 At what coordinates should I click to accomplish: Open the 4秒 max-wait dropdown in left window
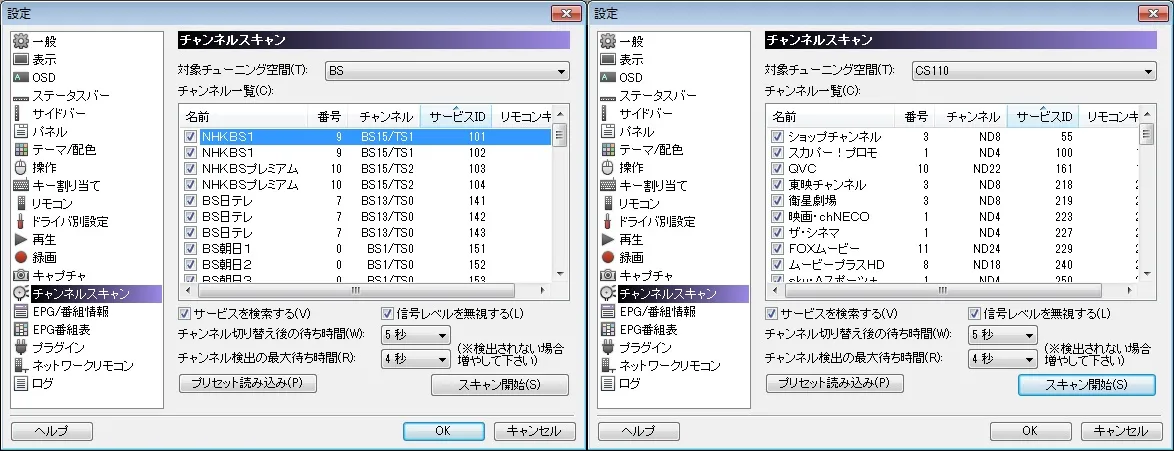416,359
